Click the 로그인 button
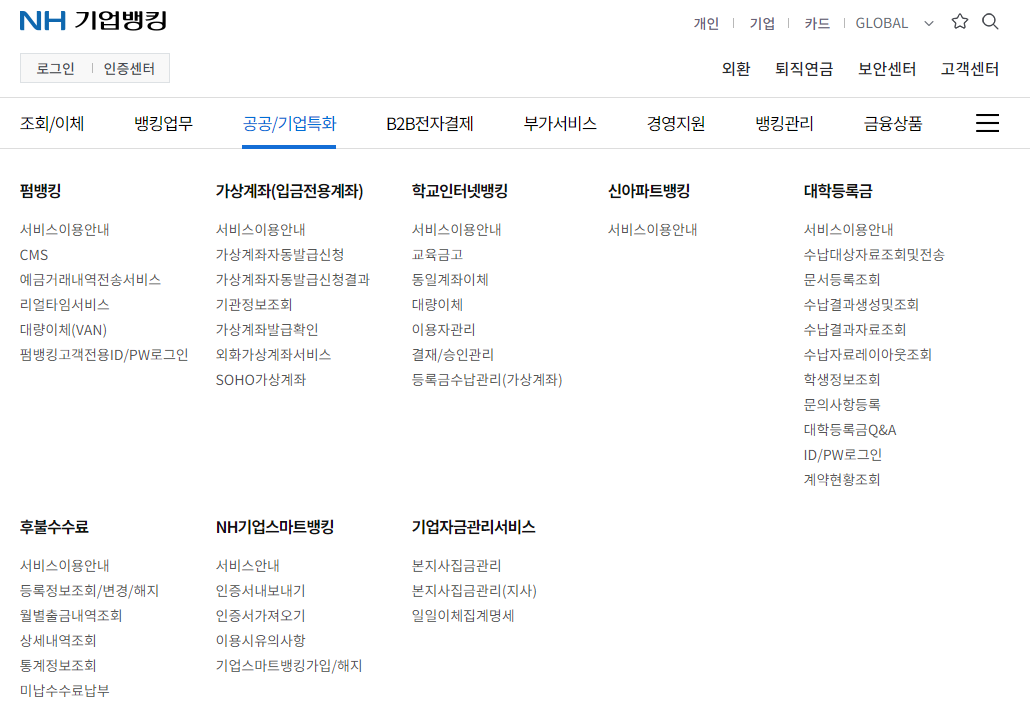This screenshot has width=1030, height=719. point(55,68)
